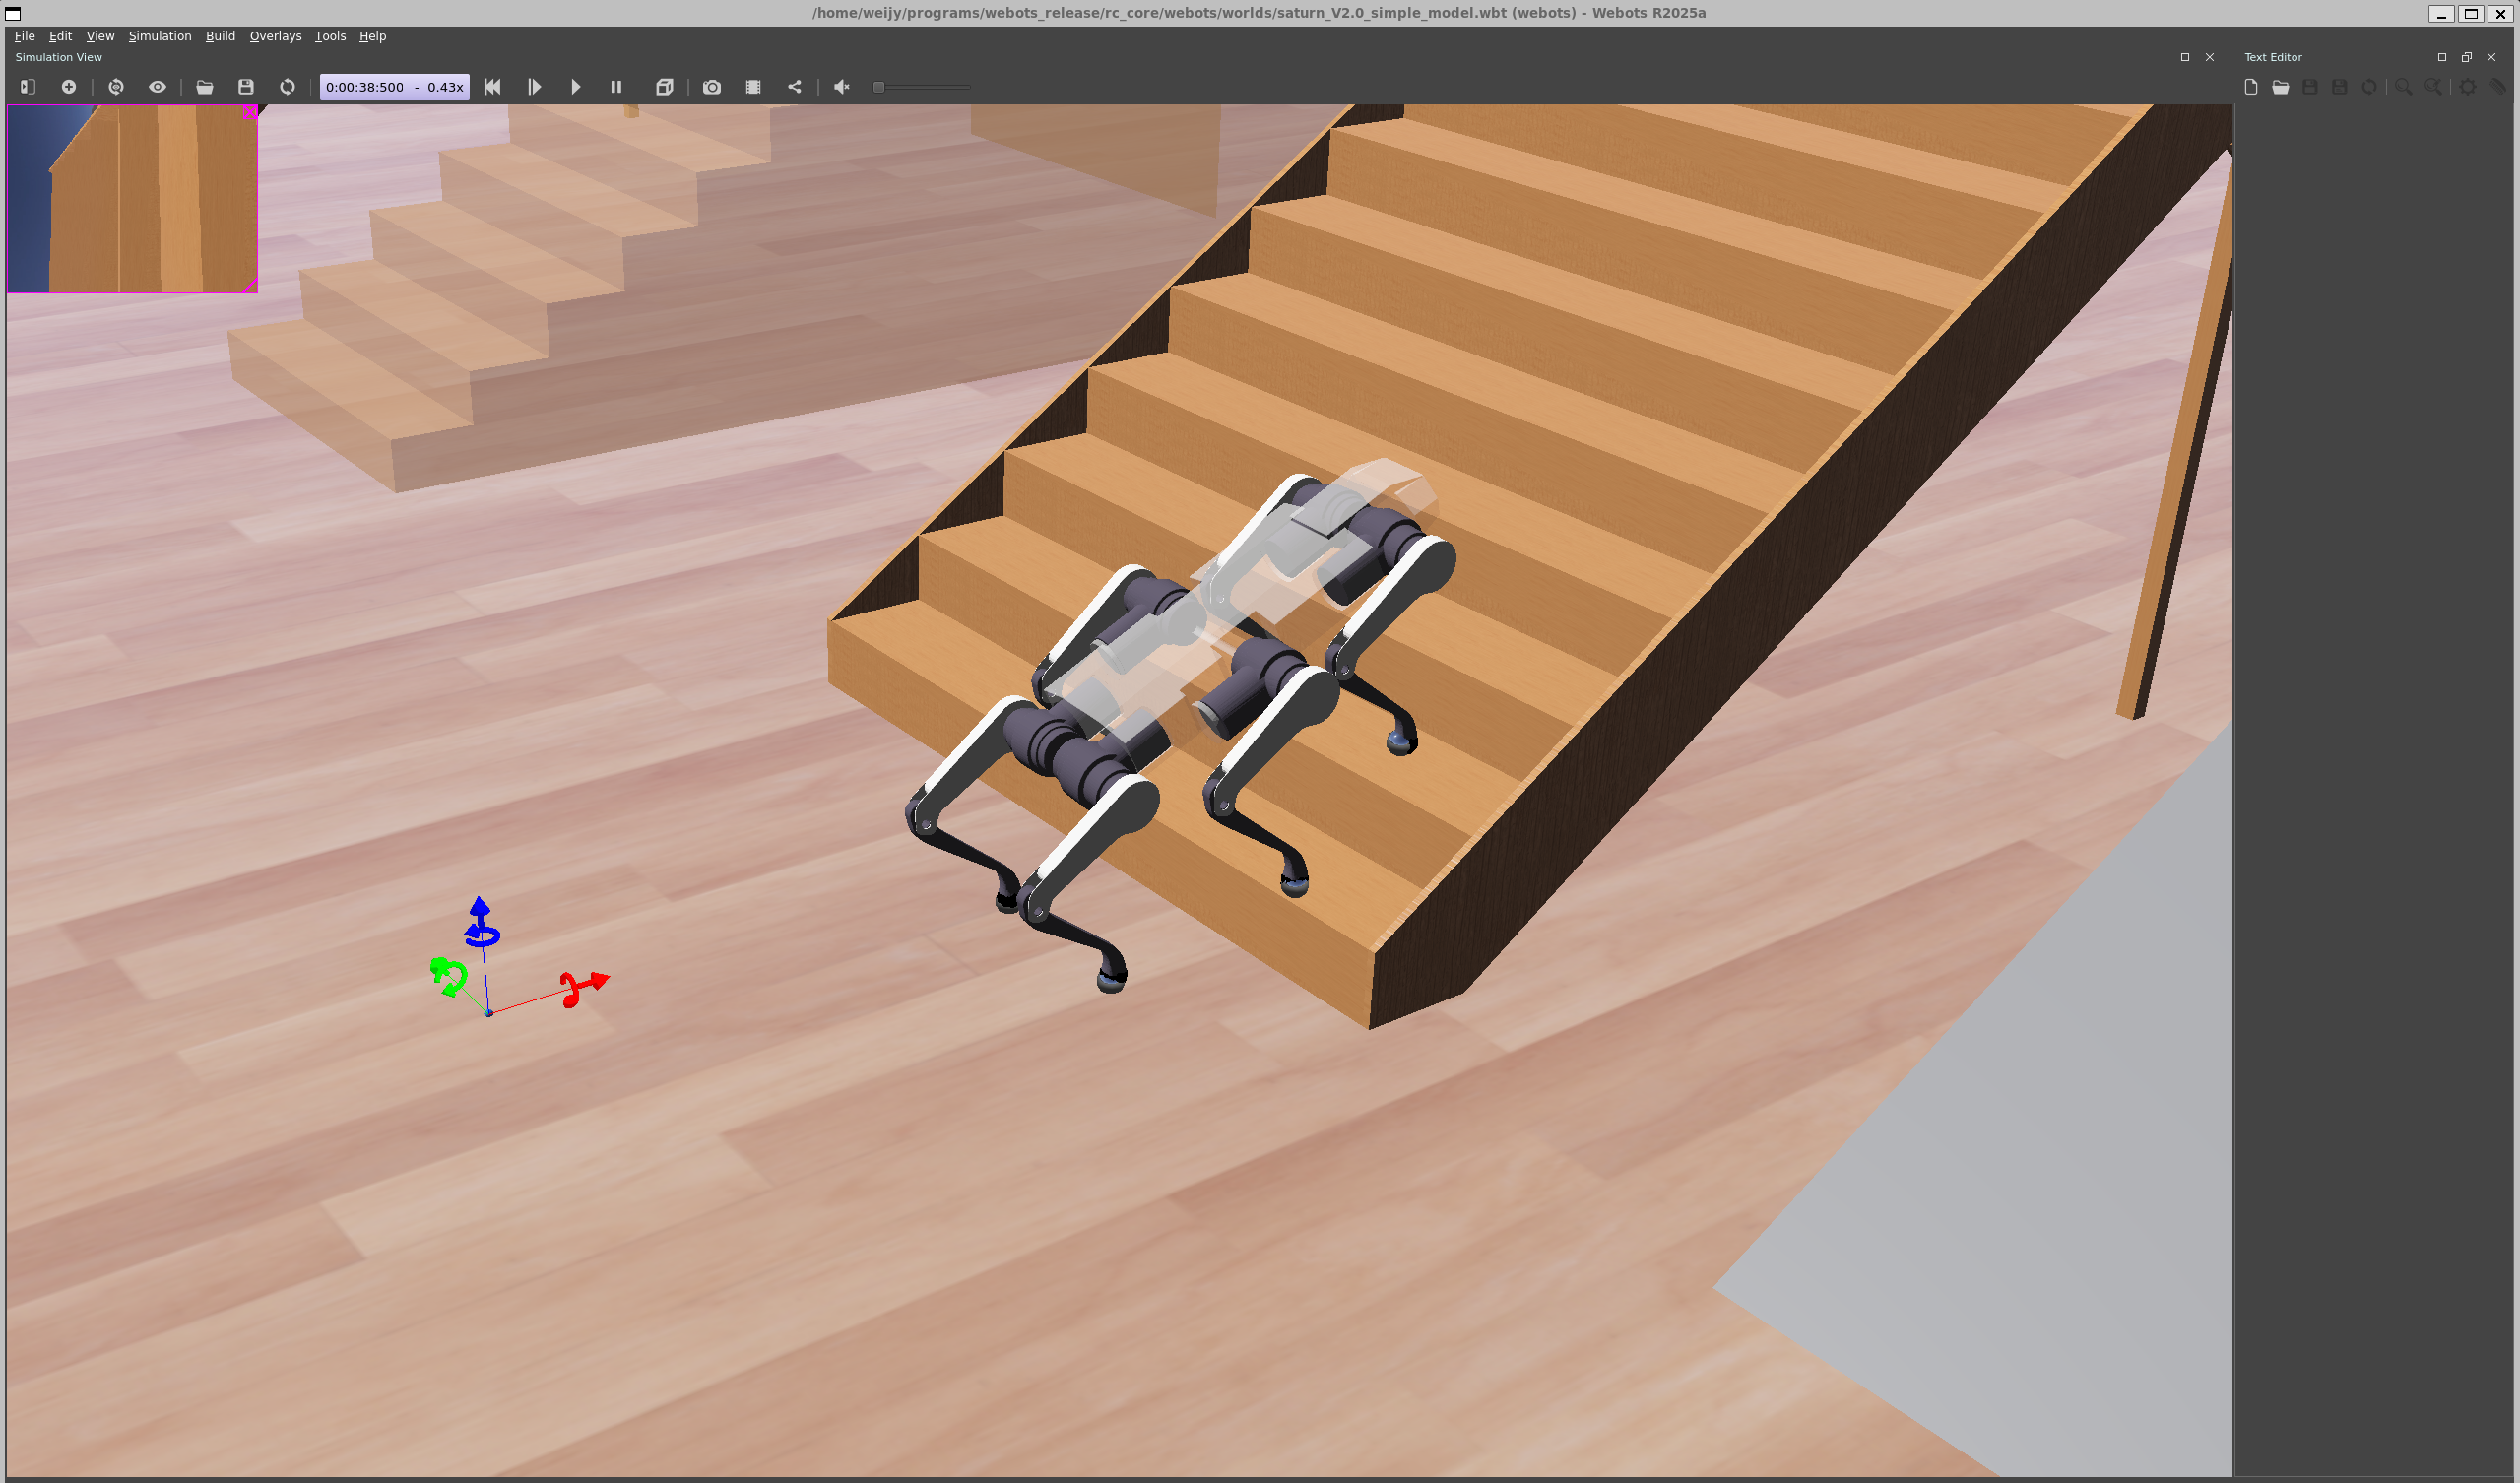Click the Text Editor panel title
Image resolution: width=2520 pixels, height=1483 pixels.
[2272, 57]
